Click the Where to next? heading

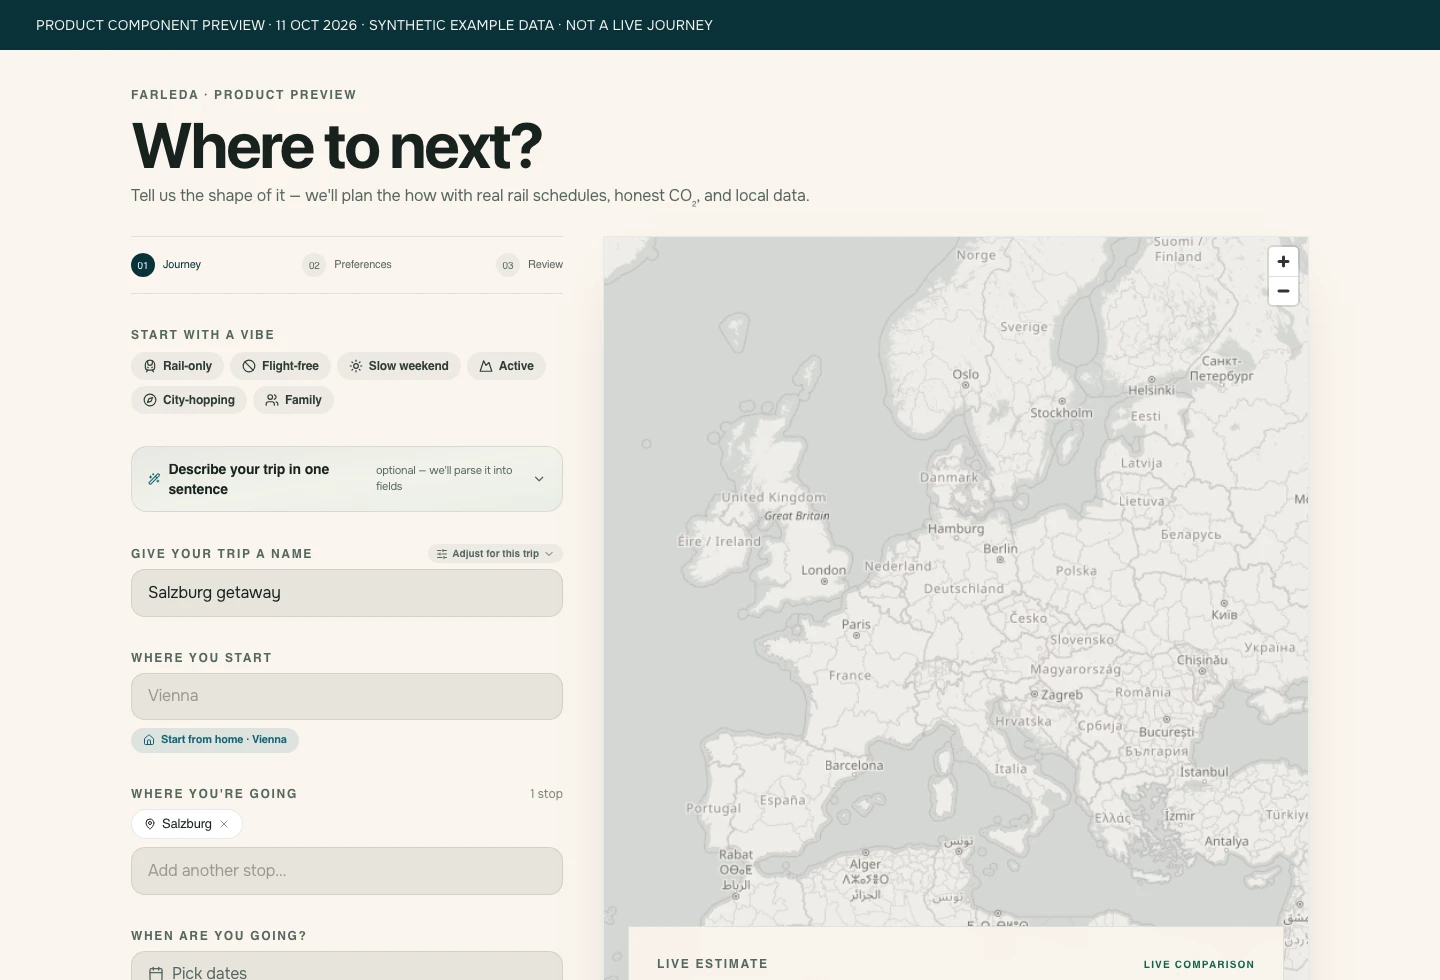coord(336,146)
